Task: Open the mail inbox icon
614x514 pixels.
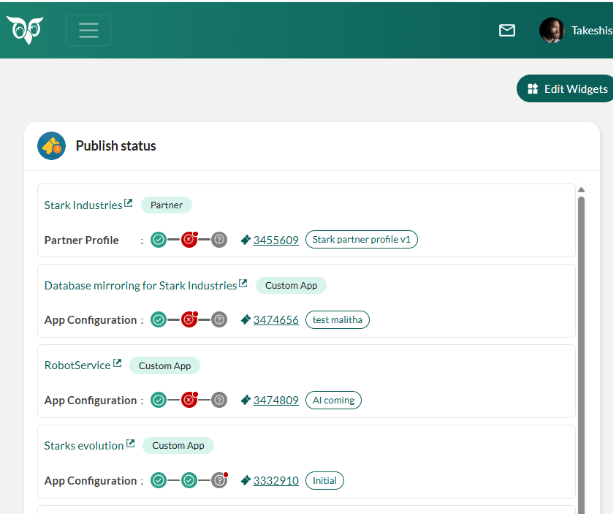Action: click(x=507, y=30)
